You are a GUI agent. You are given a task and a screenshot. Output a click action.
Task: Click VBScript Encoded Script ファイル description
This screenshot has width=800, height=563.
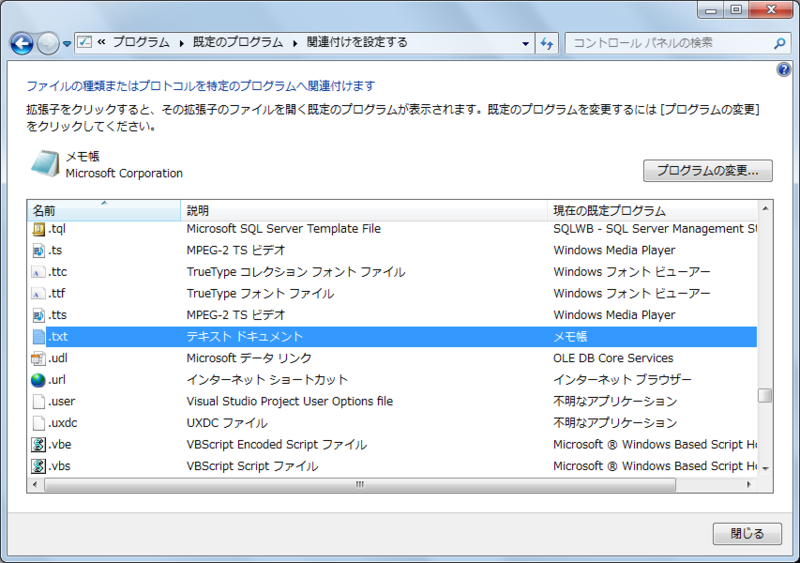tap(277, 445)
